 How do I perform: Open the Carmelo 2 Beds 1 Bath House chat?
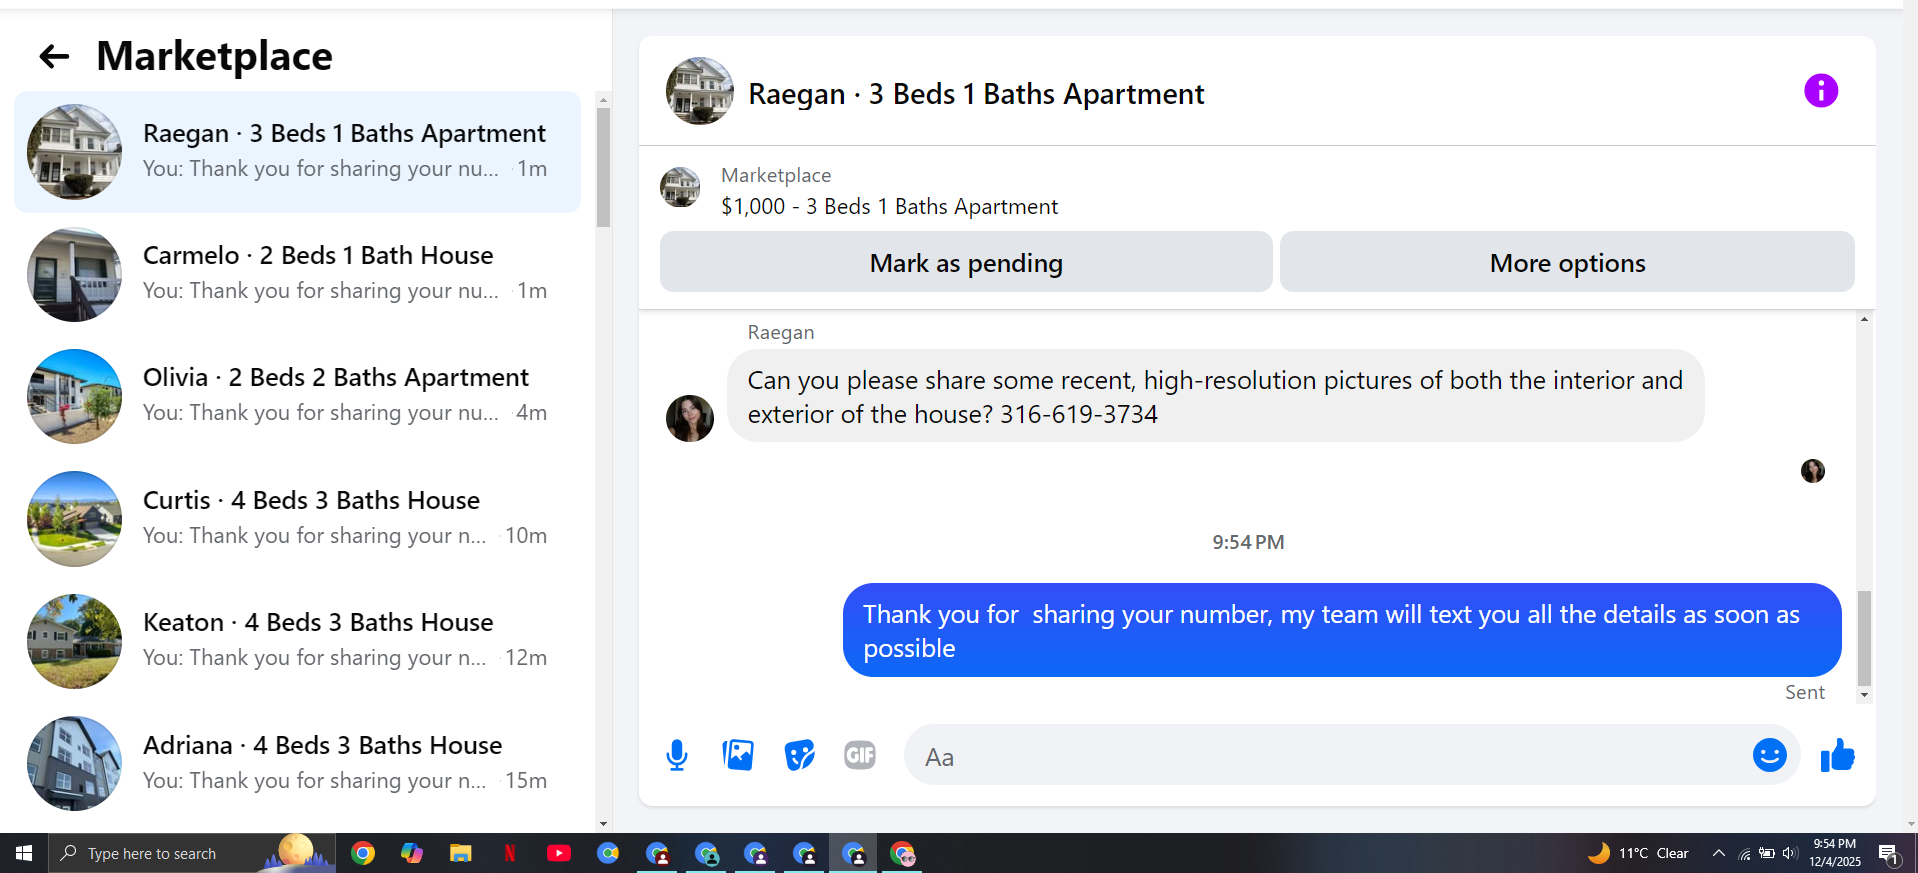tap(298, 274)
